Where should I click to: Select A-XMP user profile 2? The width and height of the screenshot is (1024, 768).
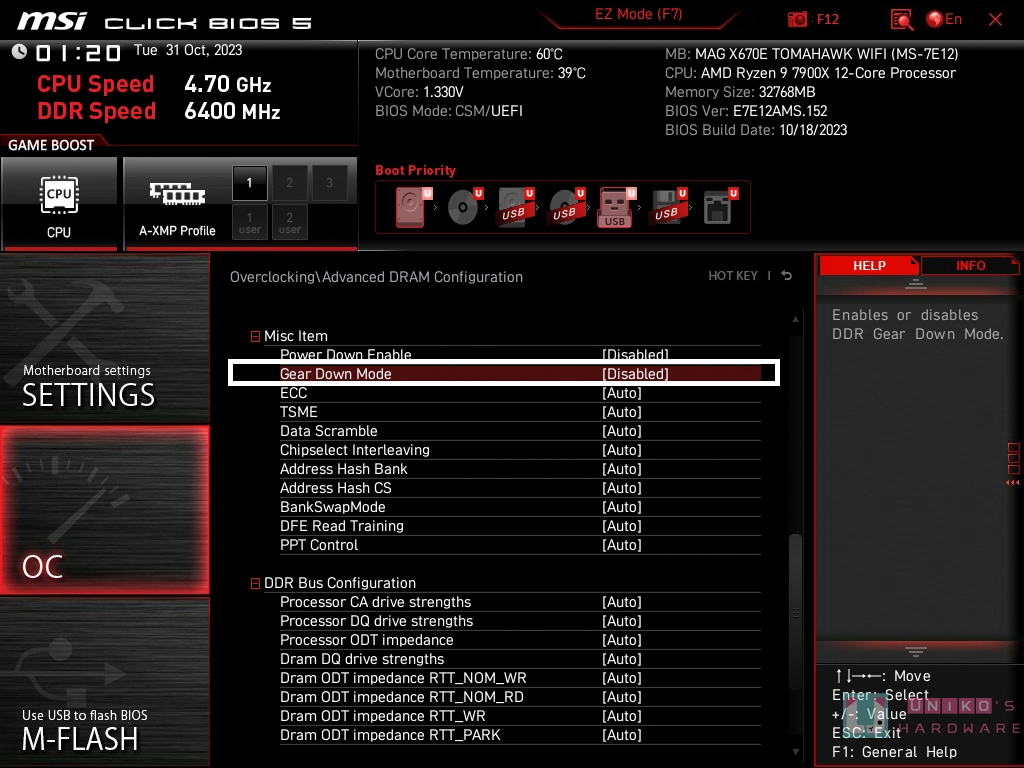289,222
